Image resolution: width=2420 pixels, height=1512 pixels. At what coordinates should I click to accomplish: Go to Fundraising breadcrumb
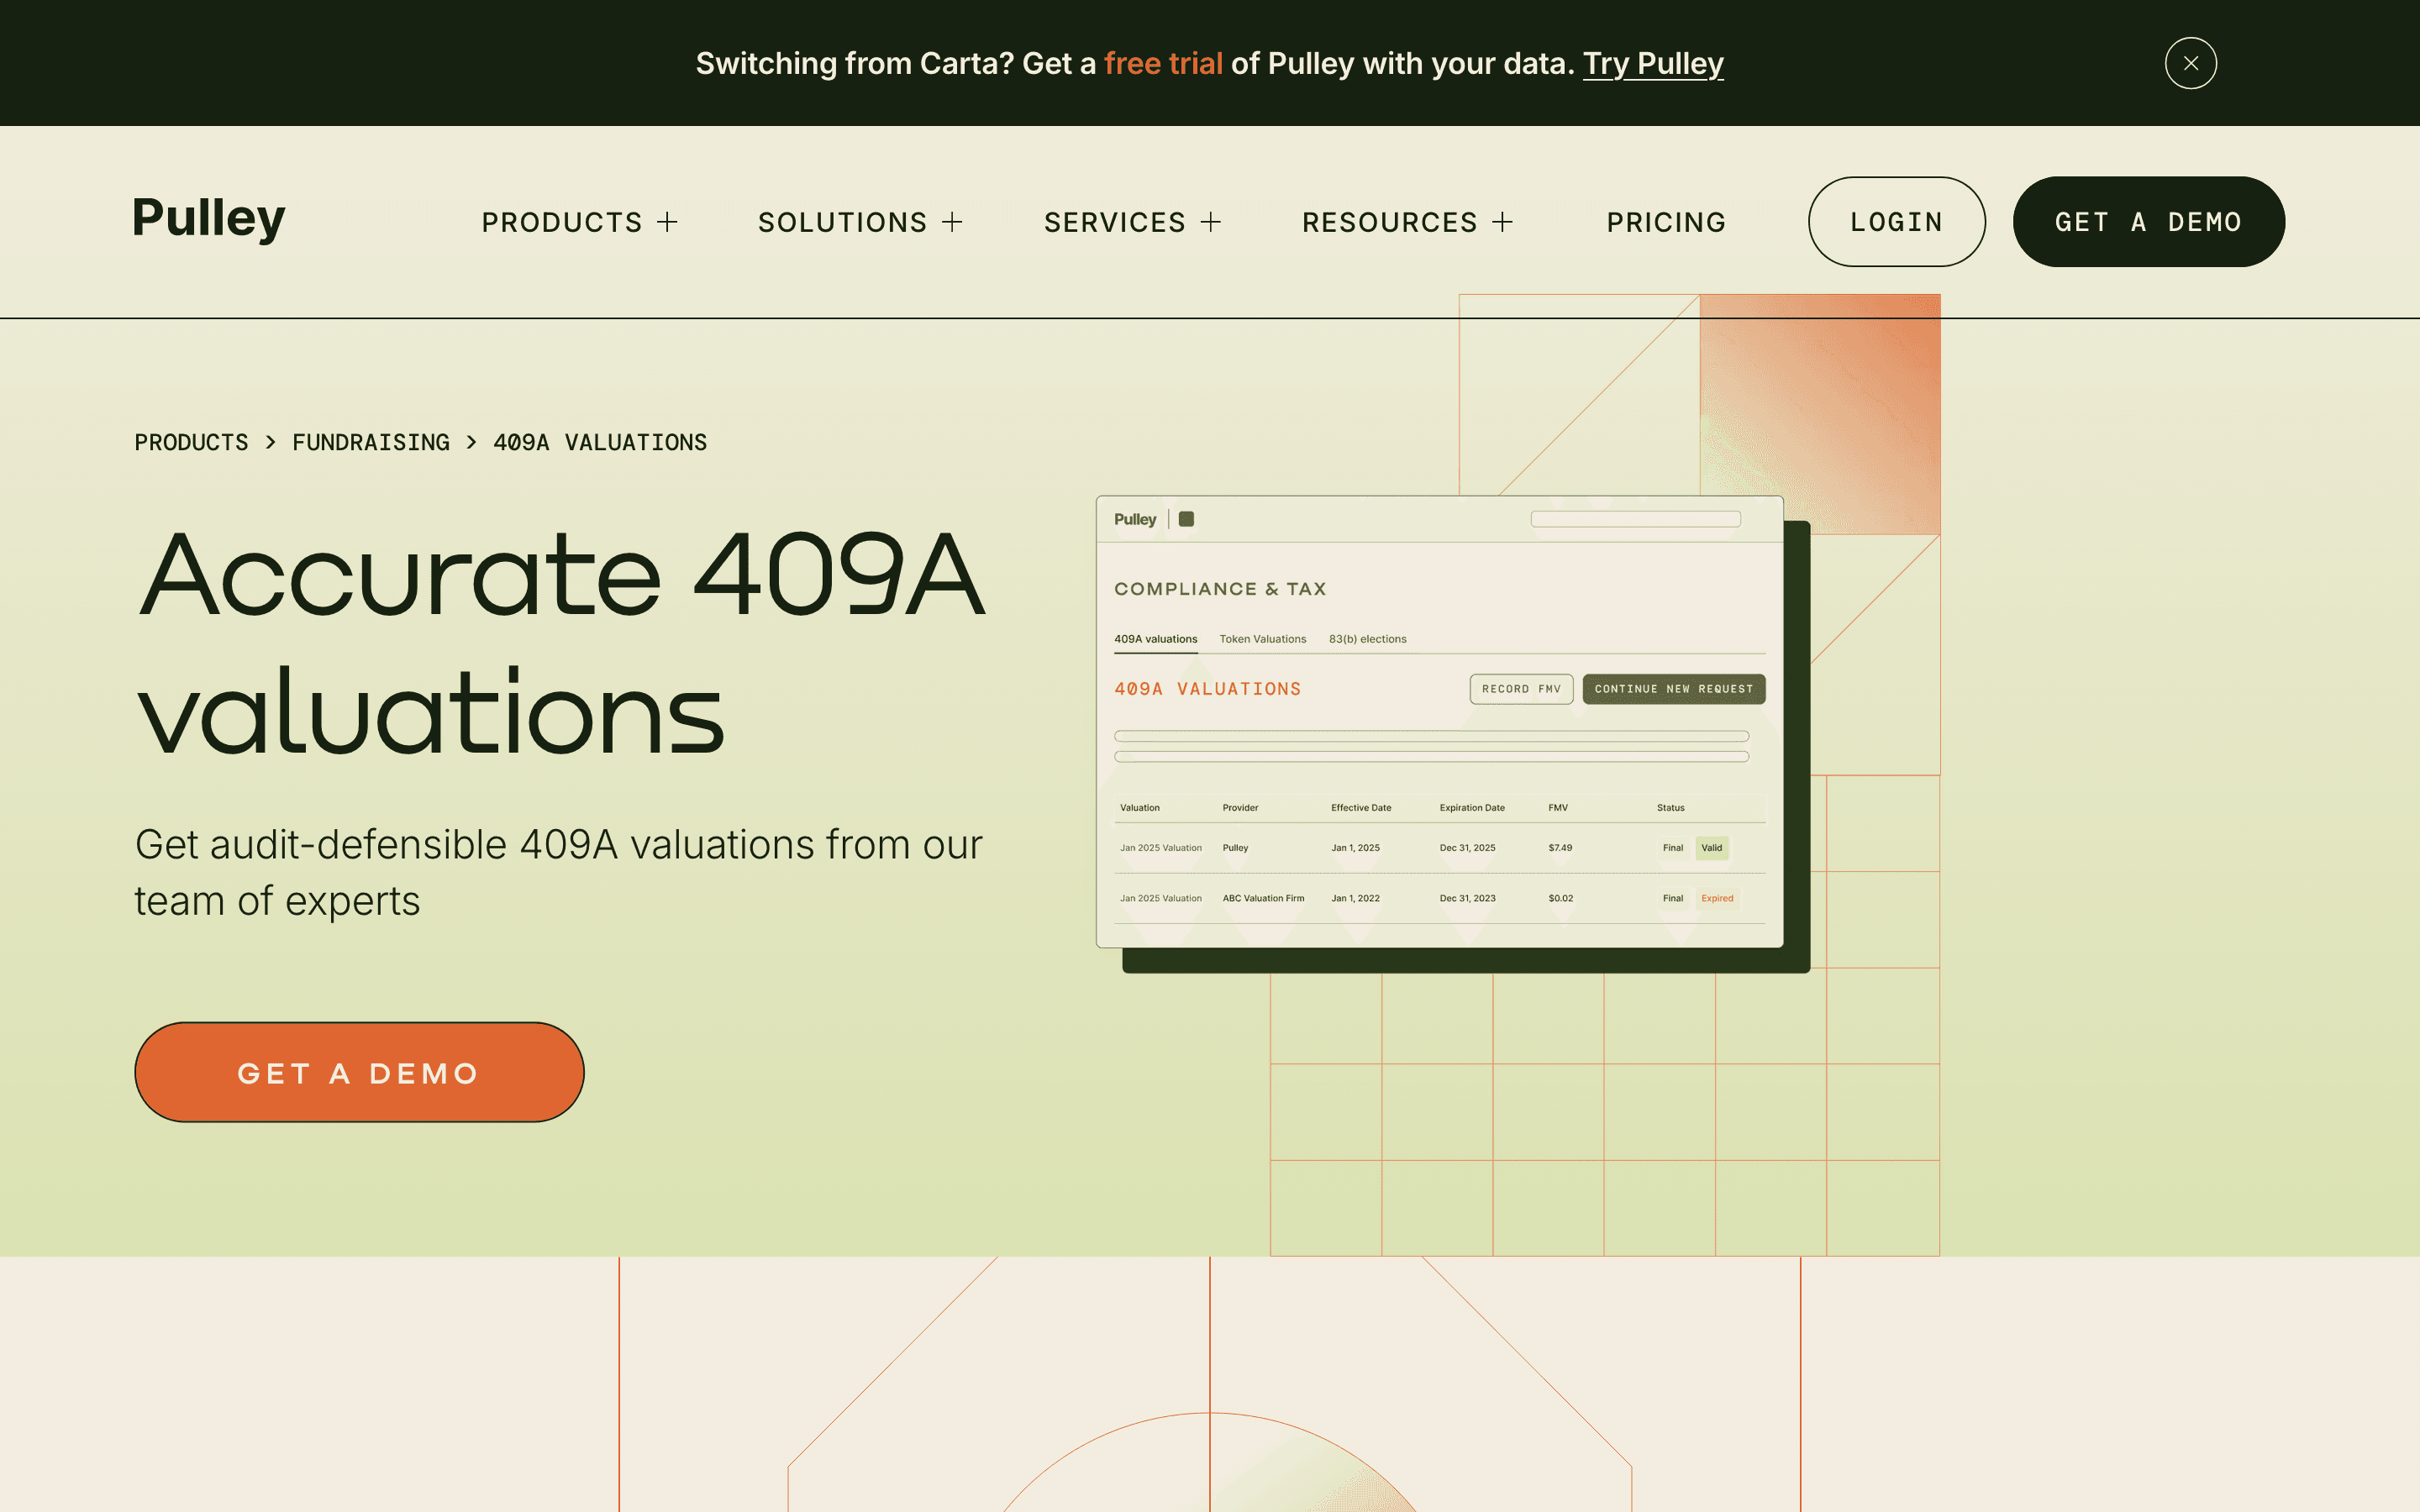(x=371, y=442)
